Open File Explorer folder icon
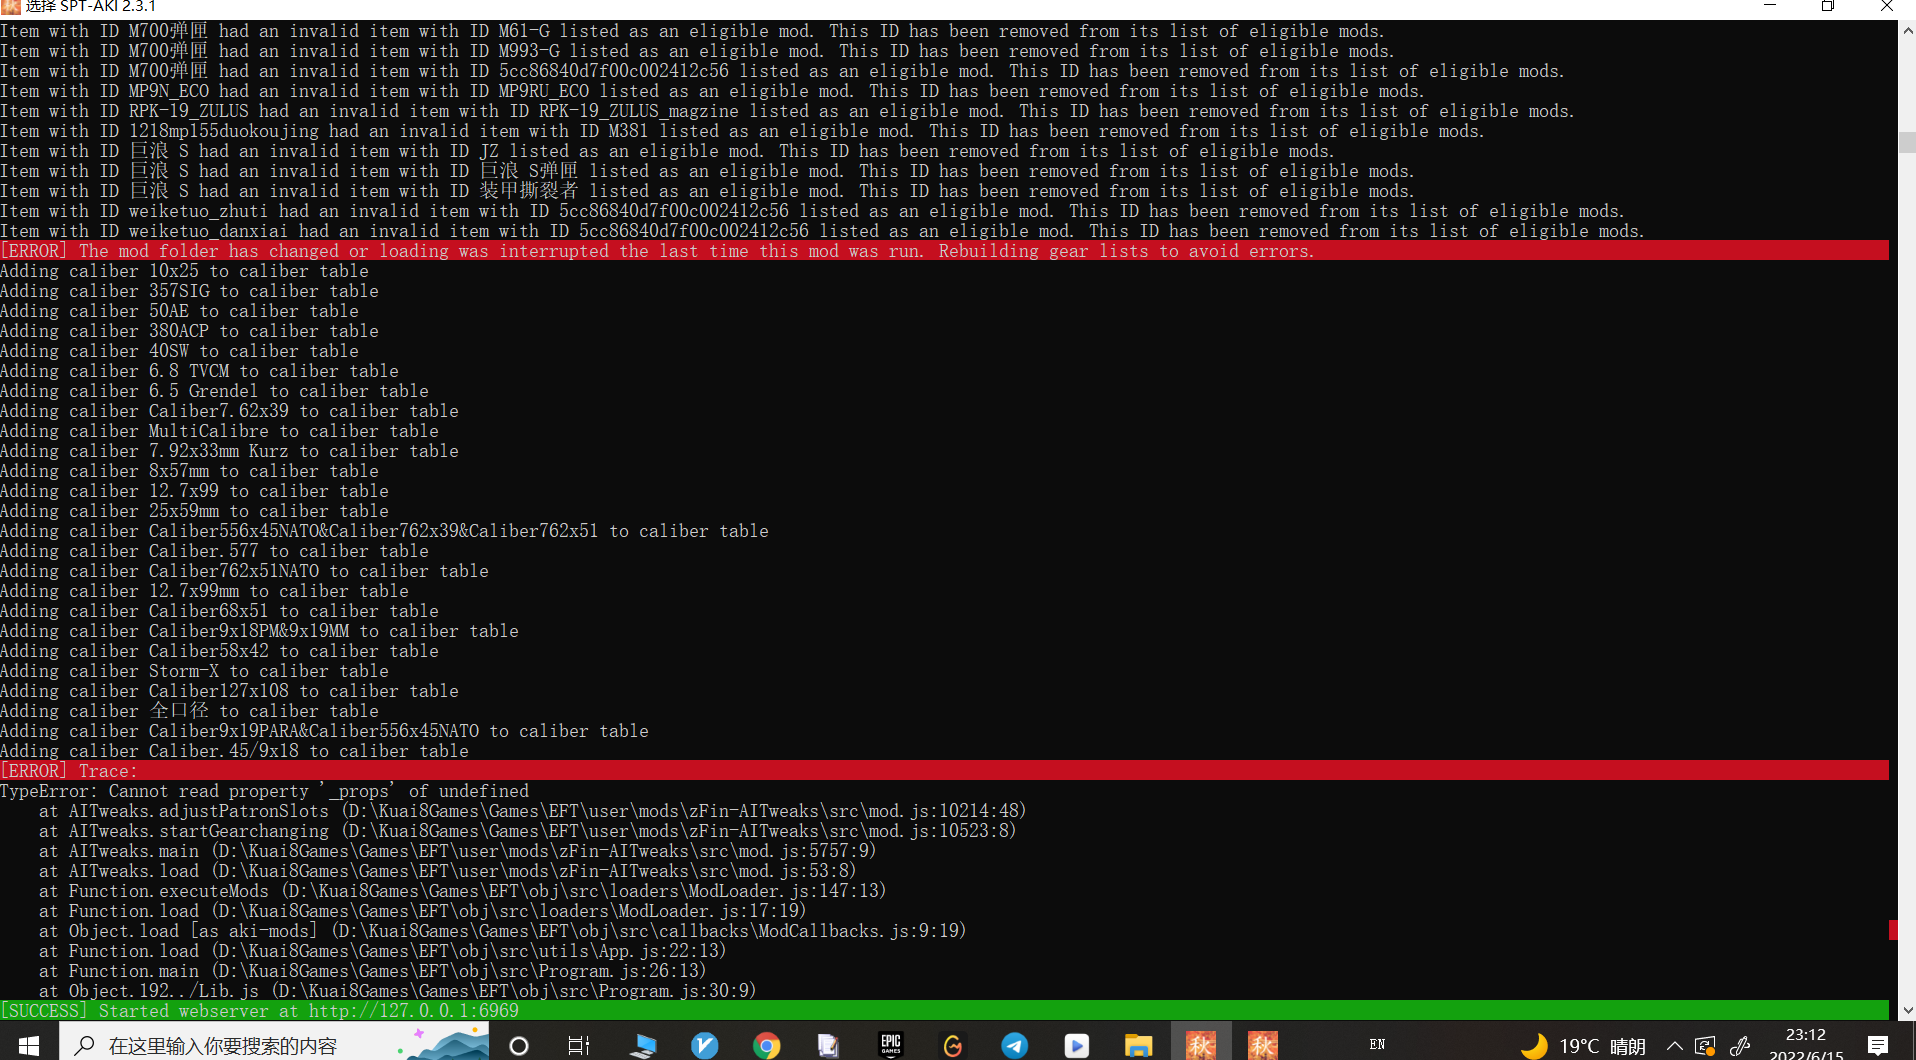Image resolution: width=1916 pixels, height=1060 pixels. (x=1138, y=1045)
